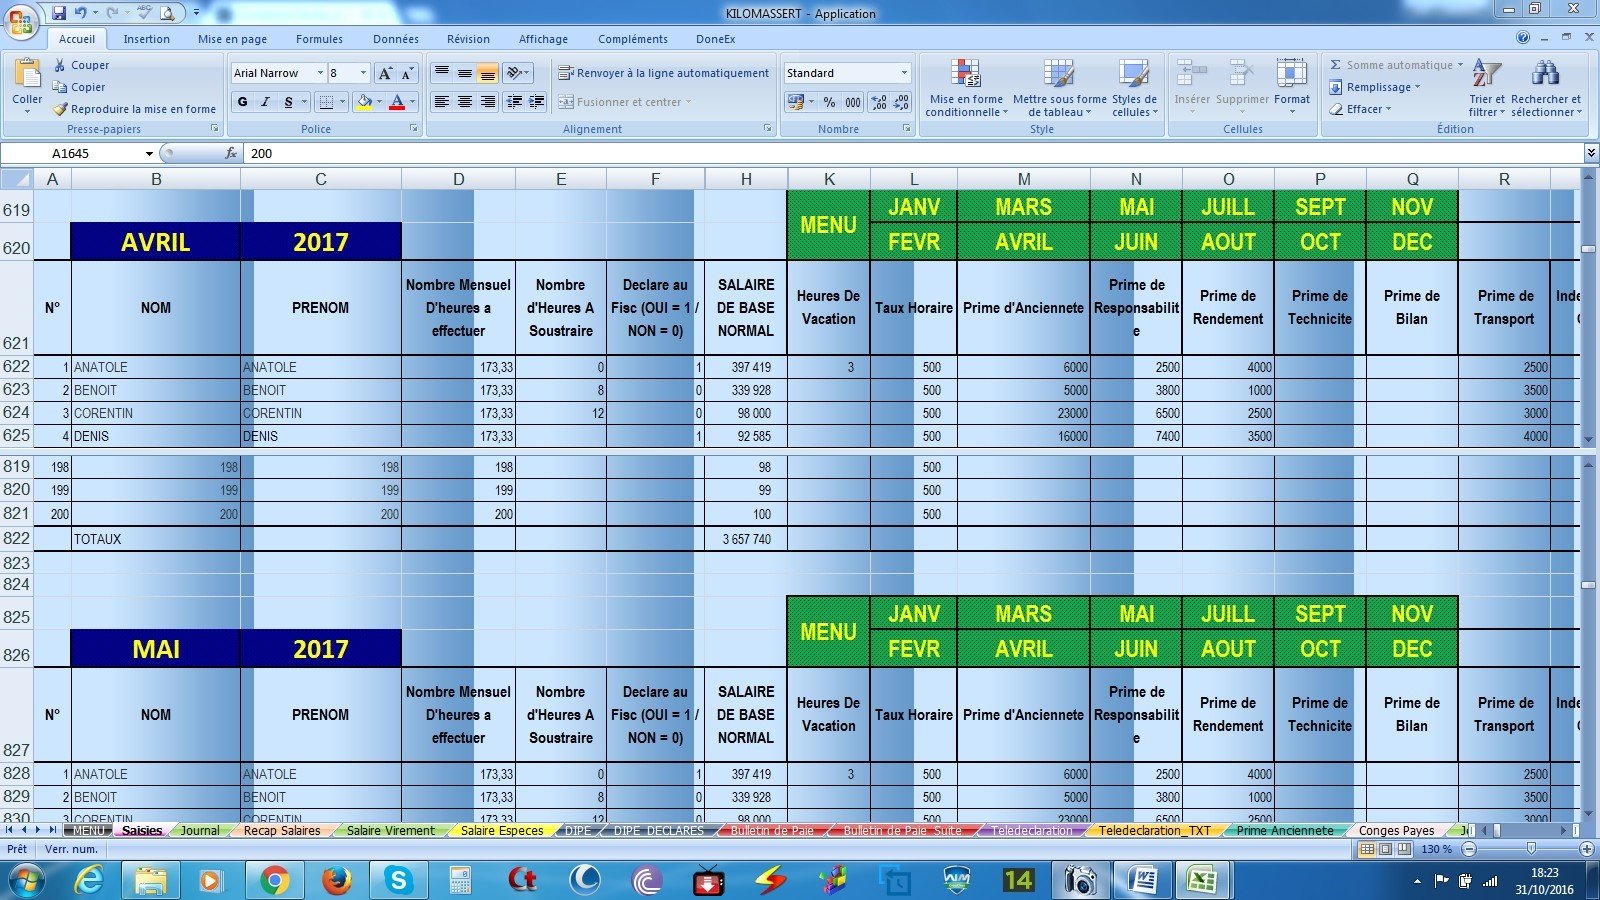Image resolution: width=1600 pixels, height=900 pixels.
Task: Click the Save icon in quick access toolbar
Action: [59, 13]
